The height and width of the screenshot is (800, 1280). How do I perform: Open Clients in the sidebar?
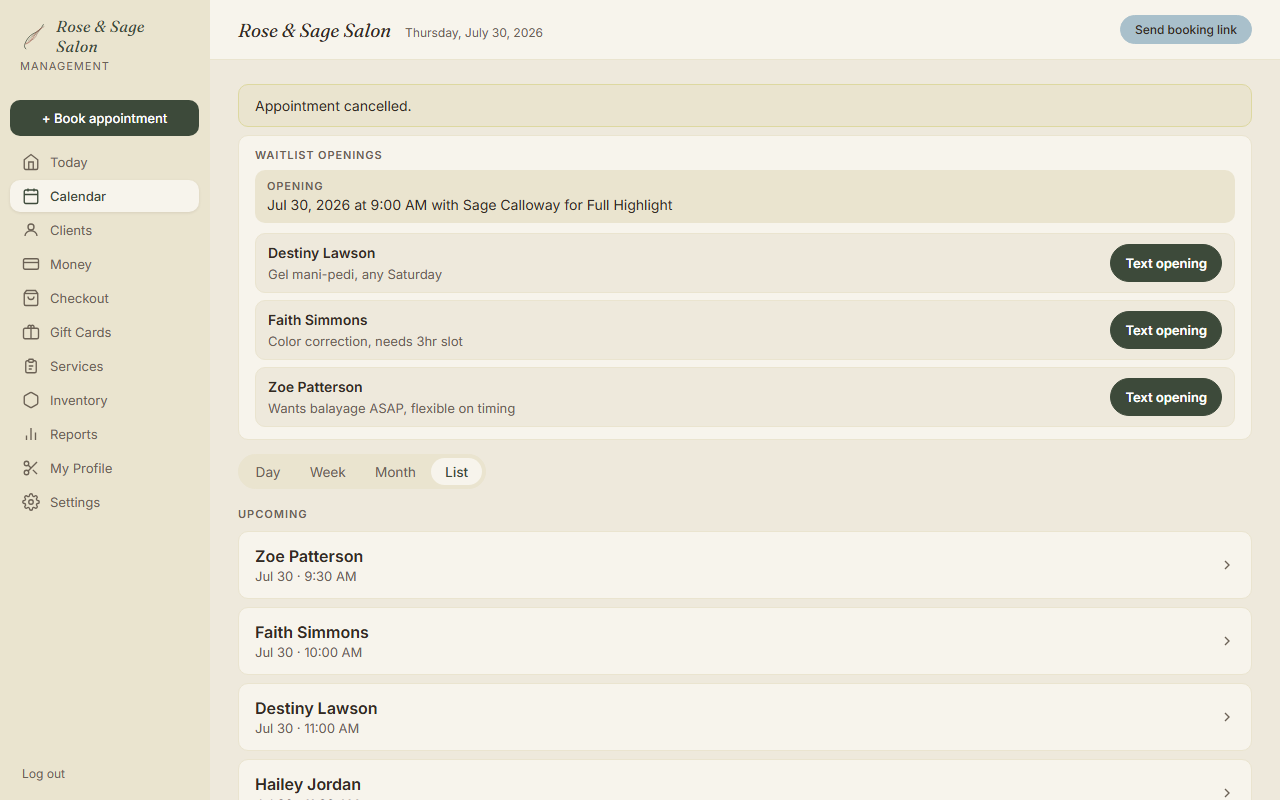104,230
